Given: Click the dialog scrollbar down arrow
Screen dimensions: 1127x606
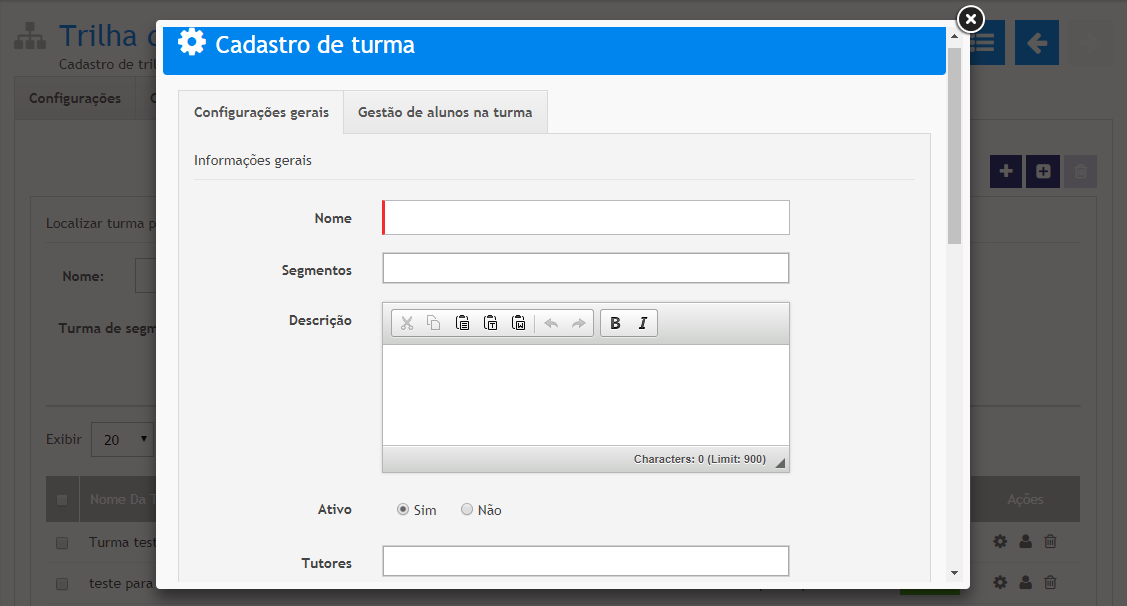Looking at the screenshot, I should point(954,573).
